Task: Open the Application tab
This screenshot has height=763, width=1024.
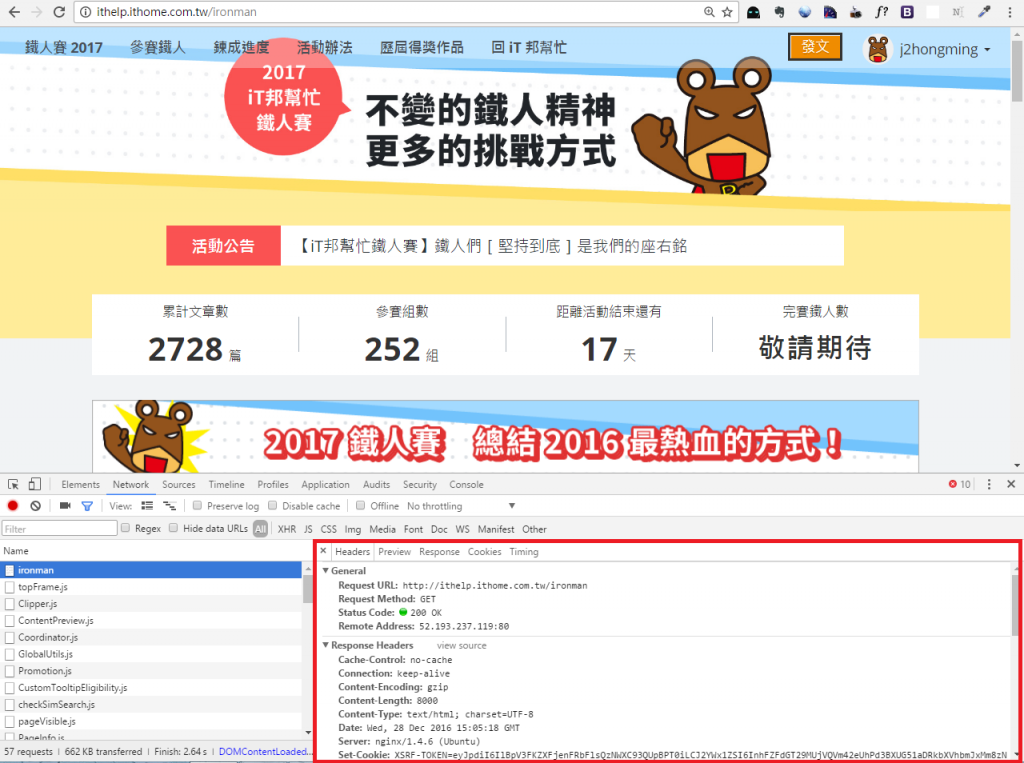Action: click(x=325, y=484)
